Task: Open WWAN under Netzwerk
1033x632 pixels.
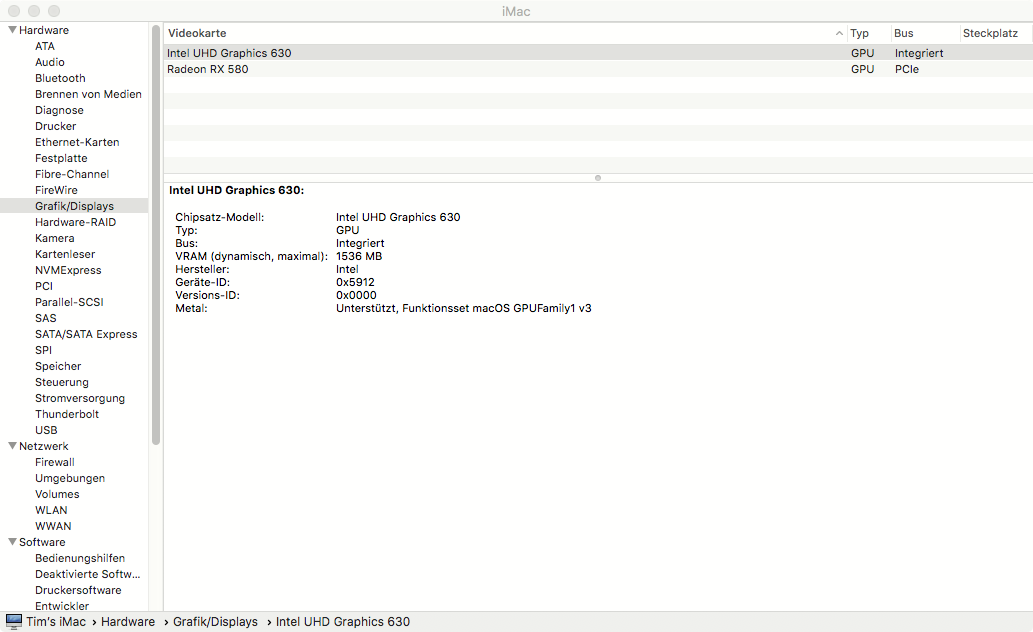Action: coord(53,526)
